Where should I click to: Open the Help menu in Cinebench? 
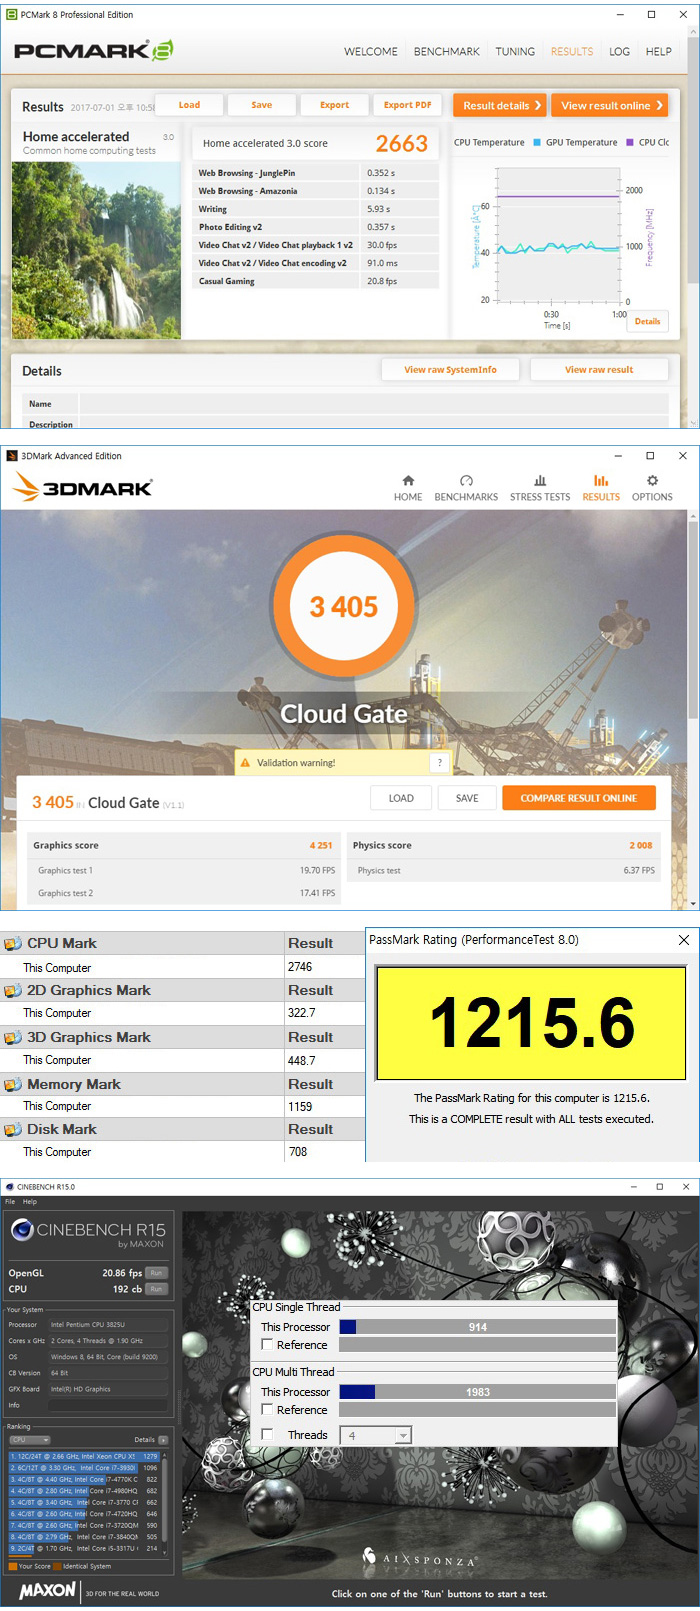[30, 1202]
